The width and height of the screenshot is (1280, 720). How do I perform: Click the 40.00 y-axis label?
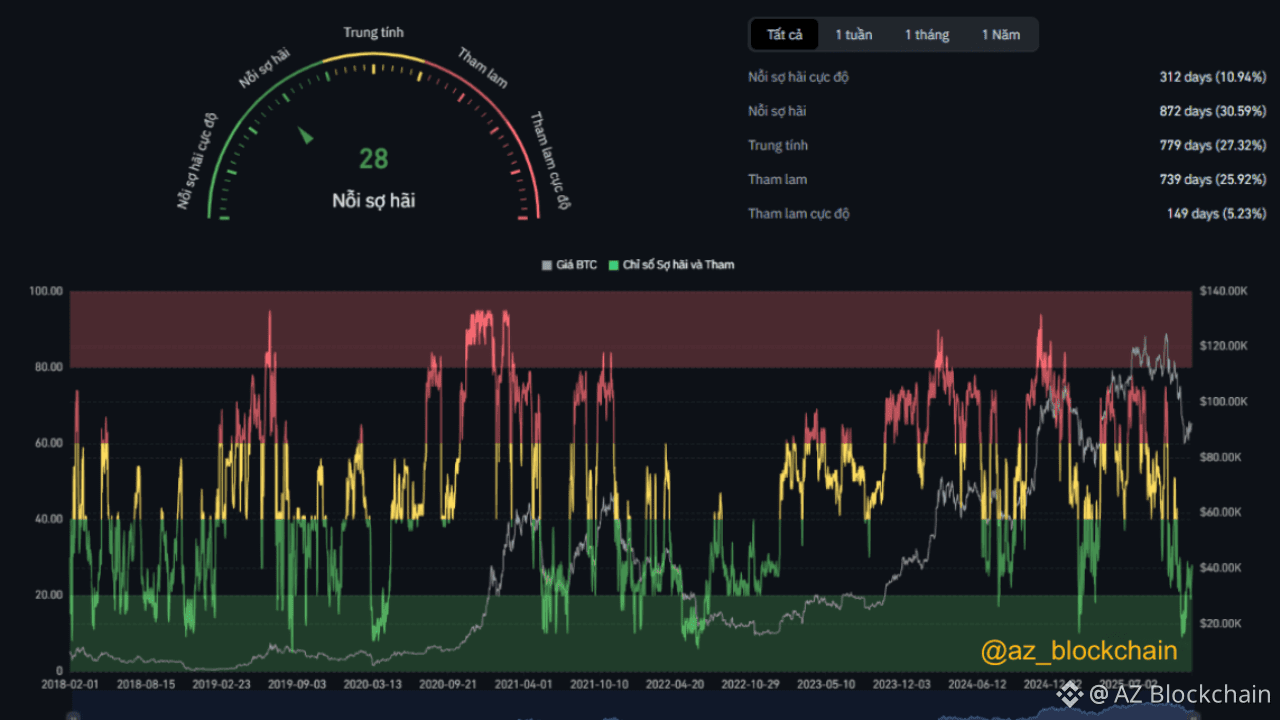tap(49, 519)
